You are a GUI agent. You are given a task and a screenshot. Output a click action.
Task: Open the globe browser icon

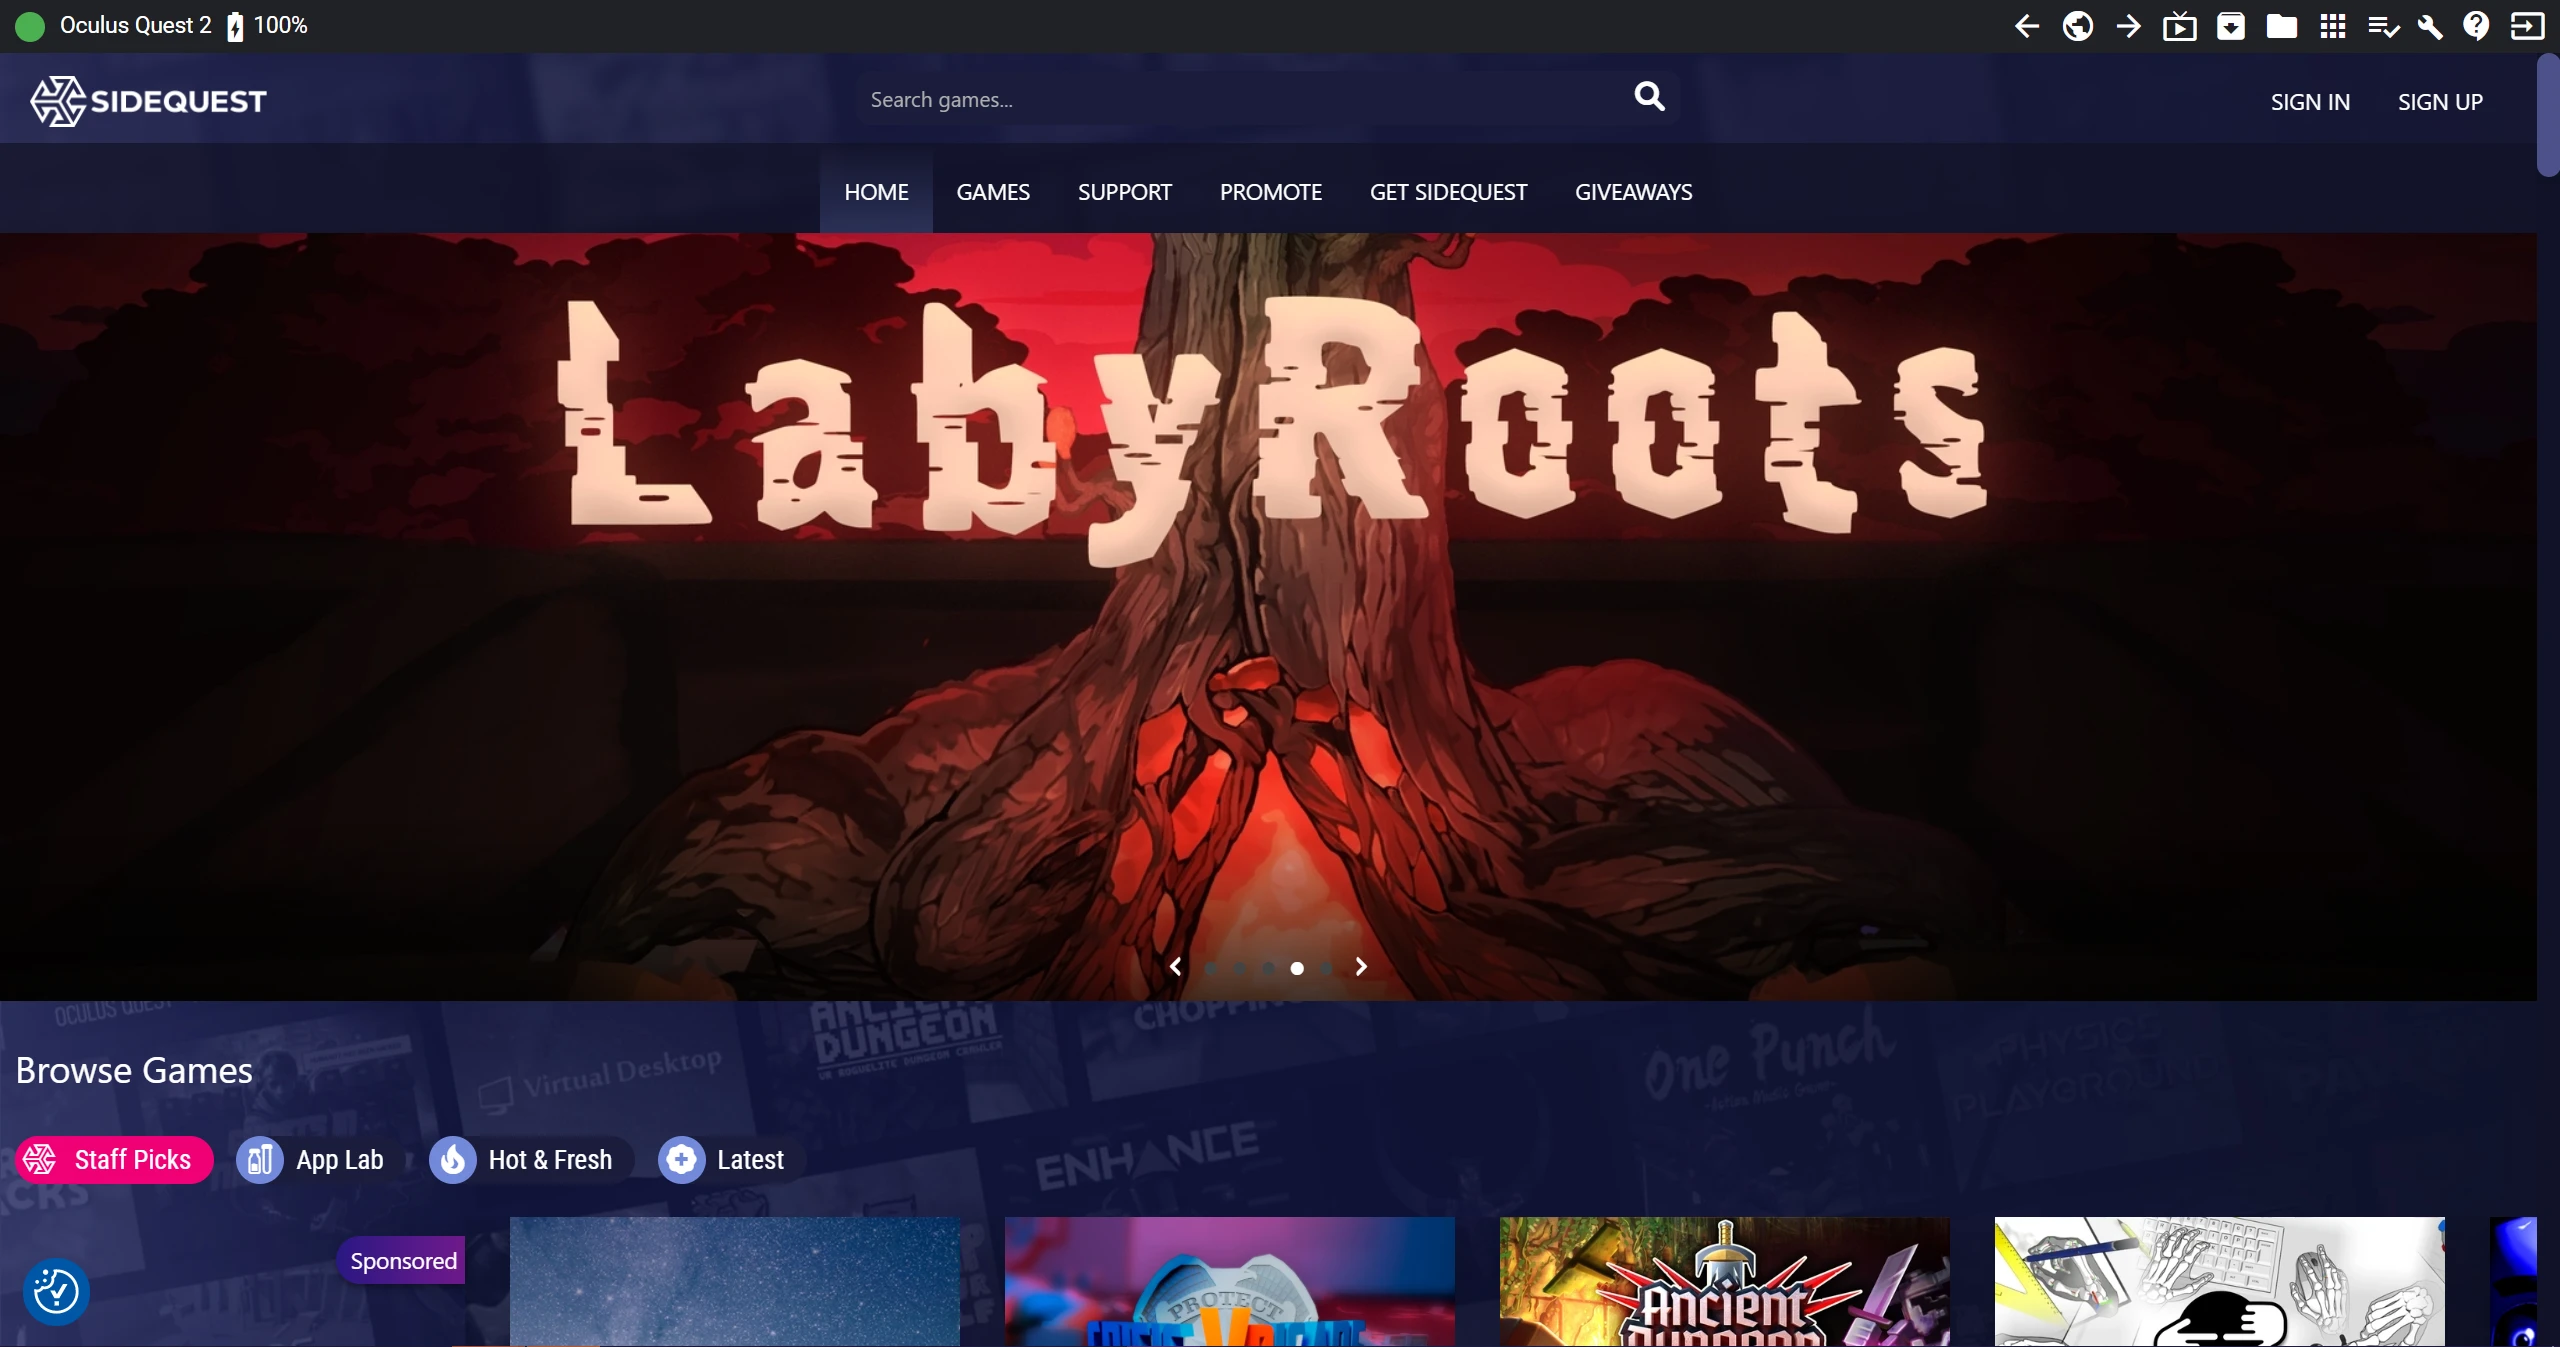pos(2078,26)
